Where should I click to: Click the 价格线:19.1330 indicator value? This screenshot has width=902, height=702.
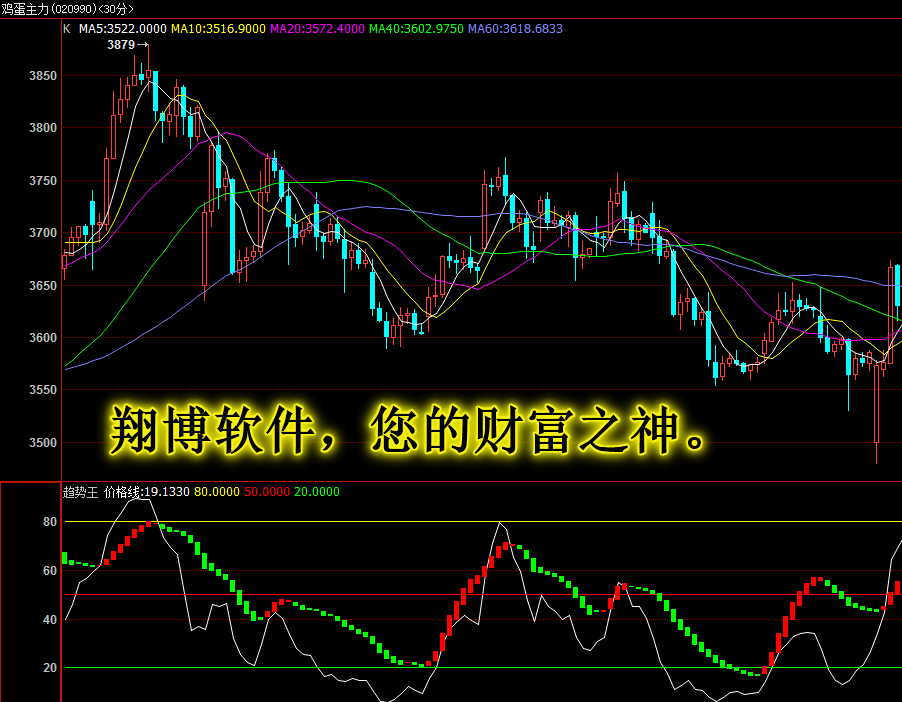(x=147, y=492)
